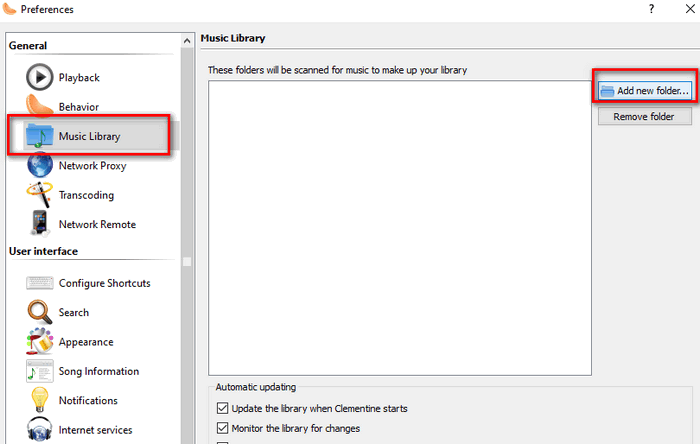Click sidebar scrollbar up arrow

tap(187, 41)
